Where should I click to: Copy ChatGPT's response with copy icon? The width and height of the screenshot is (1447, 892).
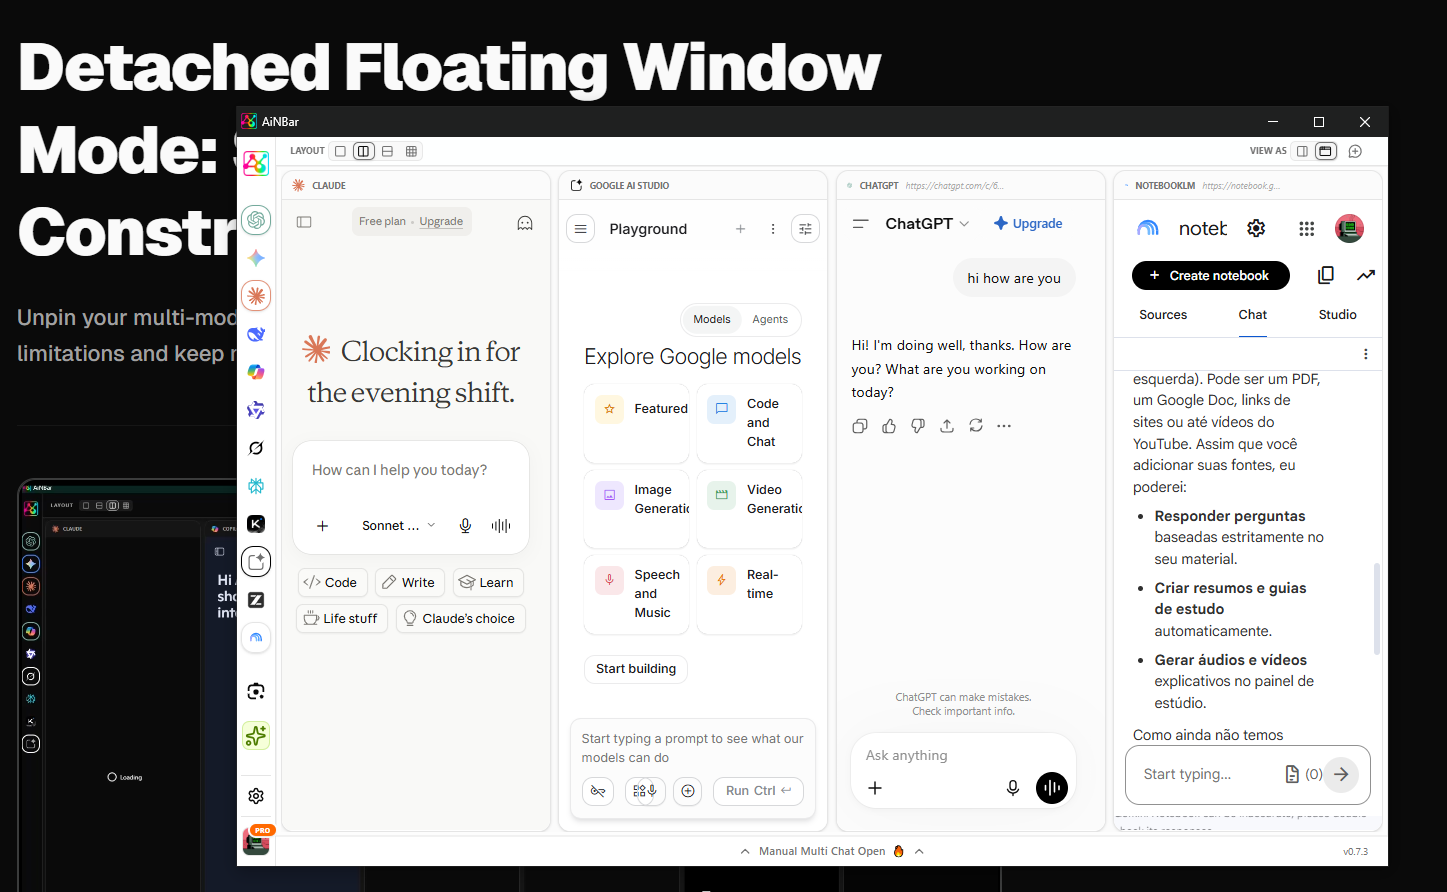[x=860, y=426]
